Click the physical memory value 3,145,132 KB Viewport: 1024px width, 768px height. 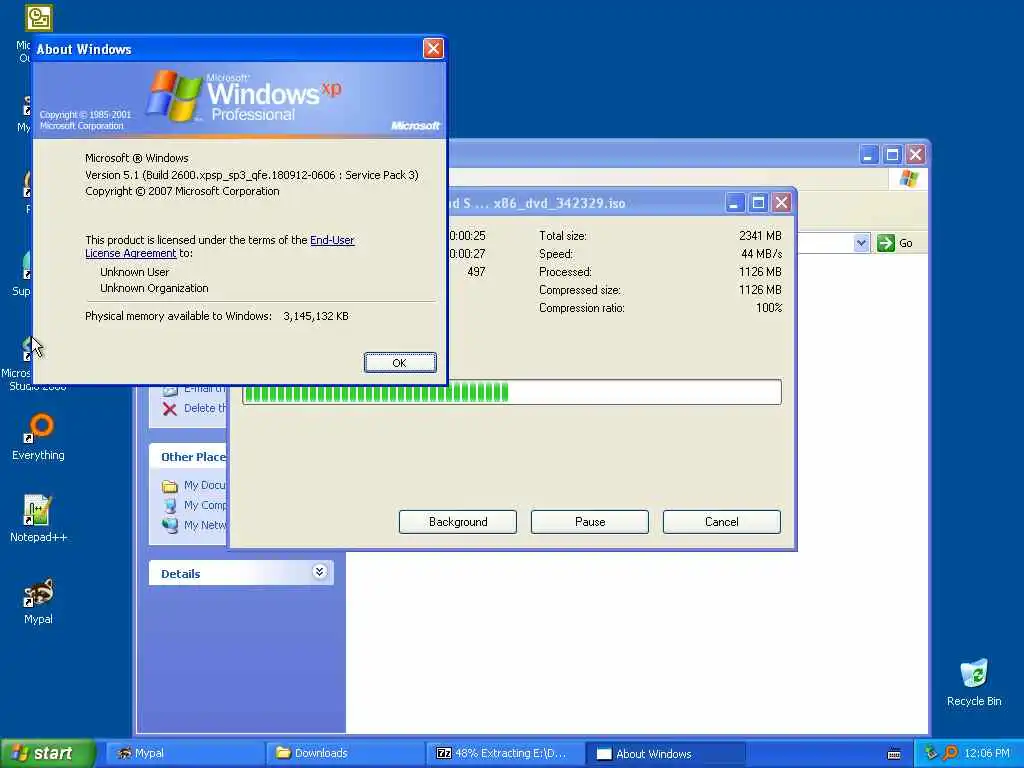tap(316, 316)
